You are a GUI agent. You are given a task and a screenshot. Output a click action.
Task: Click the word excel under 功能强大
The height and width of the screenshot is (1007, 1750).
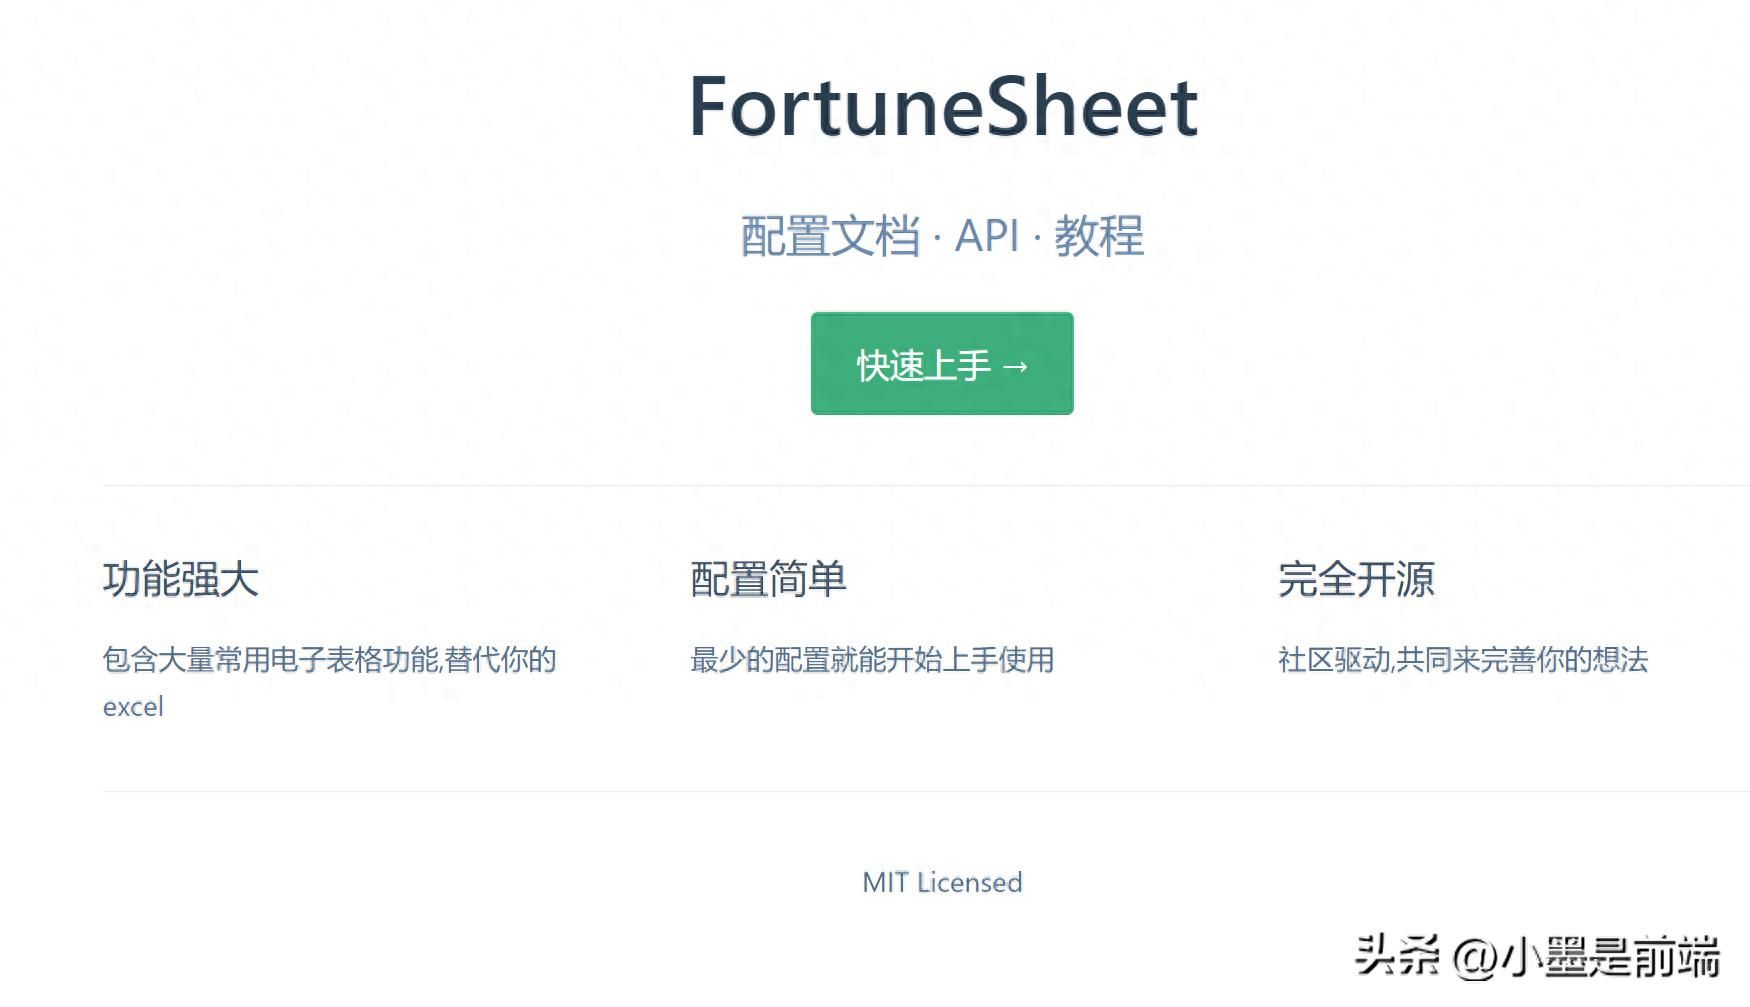click(x=133, y=707)
